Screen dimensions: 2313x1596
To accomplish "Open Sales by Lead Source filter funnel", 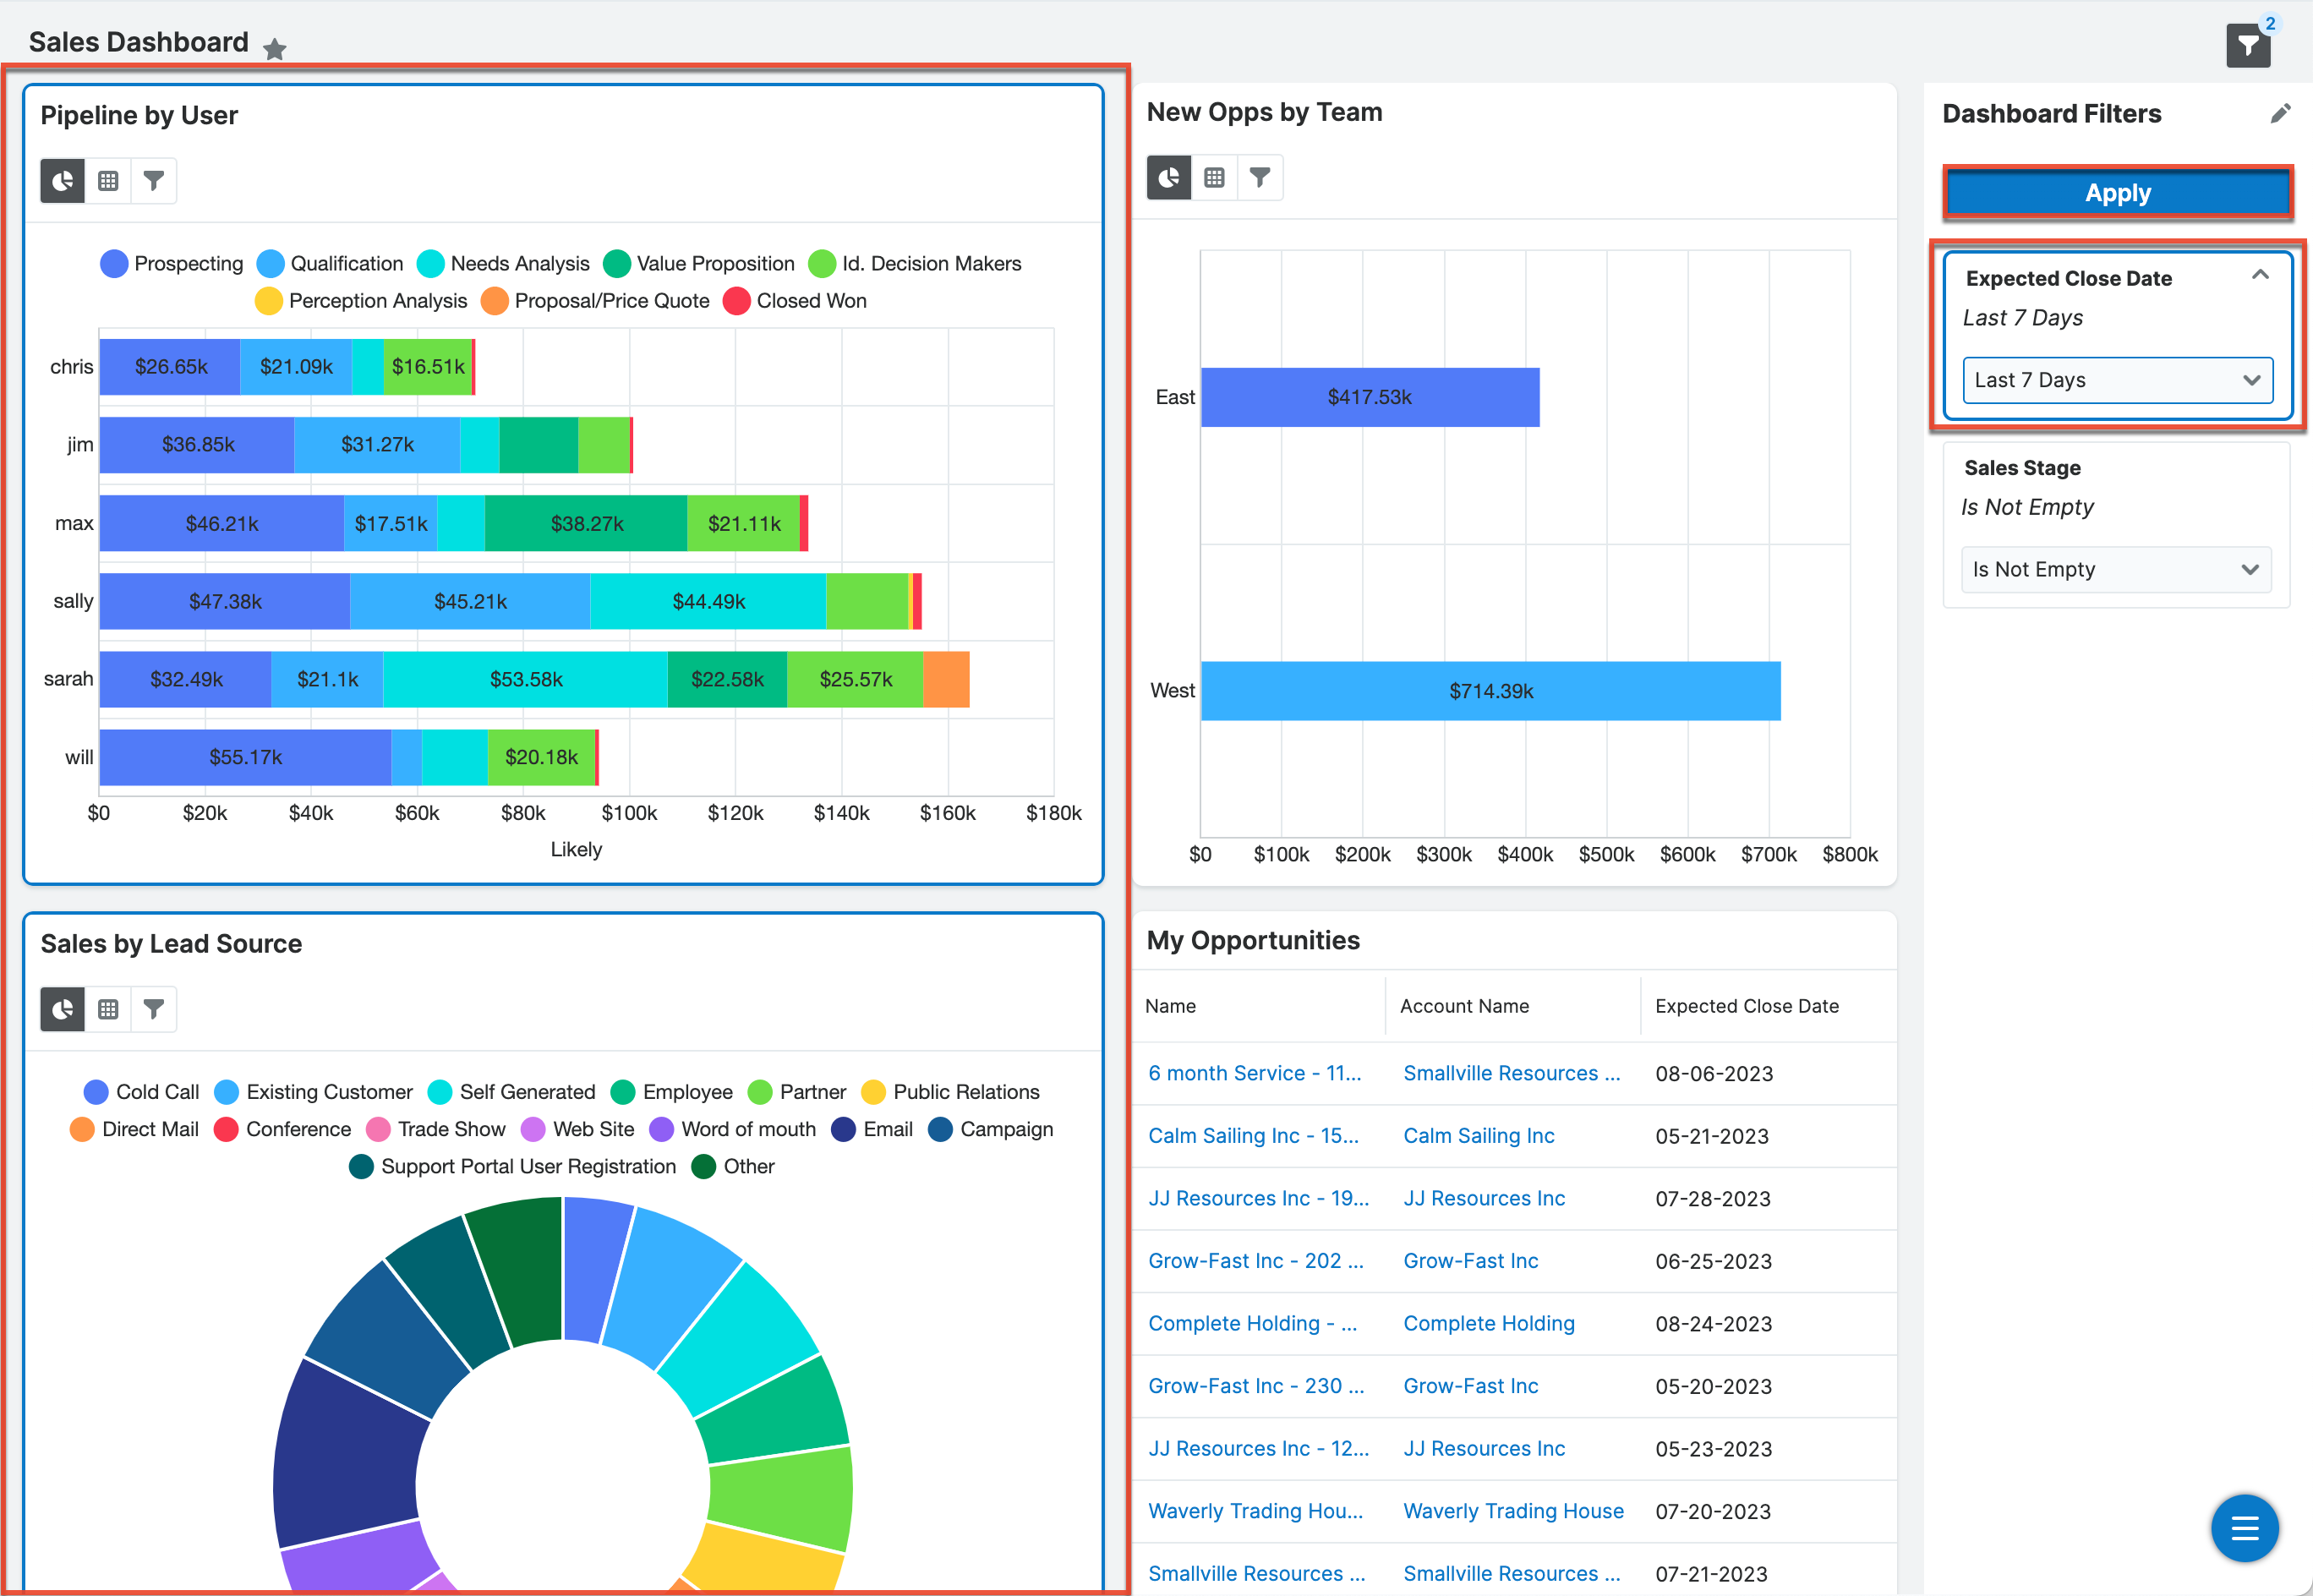I will tap(154, 1009).
